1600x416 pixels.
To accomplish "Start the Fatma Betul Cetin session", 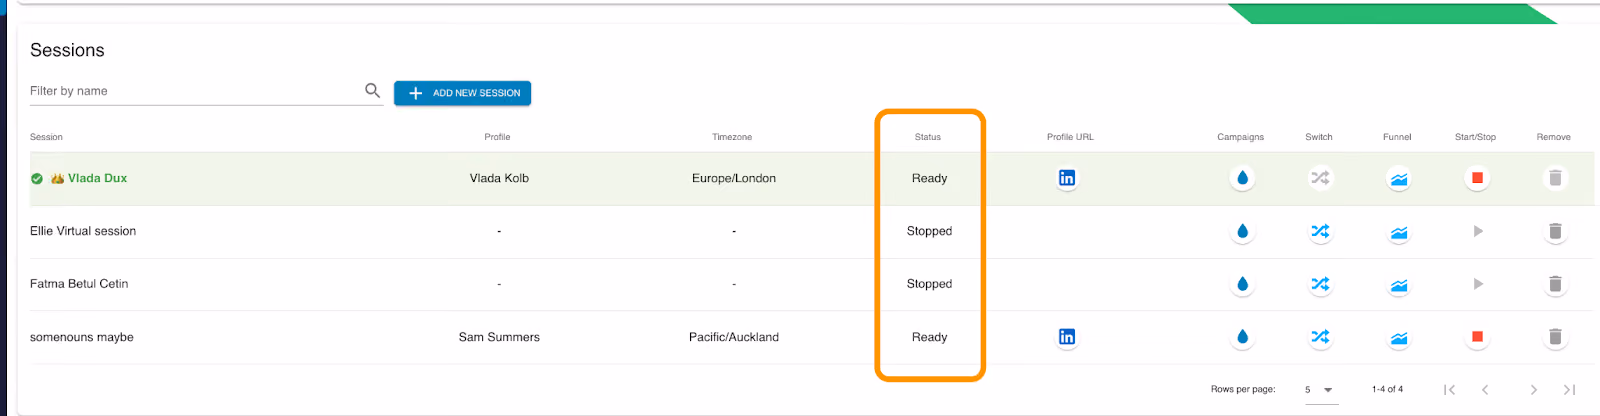I will point(1478,284).
